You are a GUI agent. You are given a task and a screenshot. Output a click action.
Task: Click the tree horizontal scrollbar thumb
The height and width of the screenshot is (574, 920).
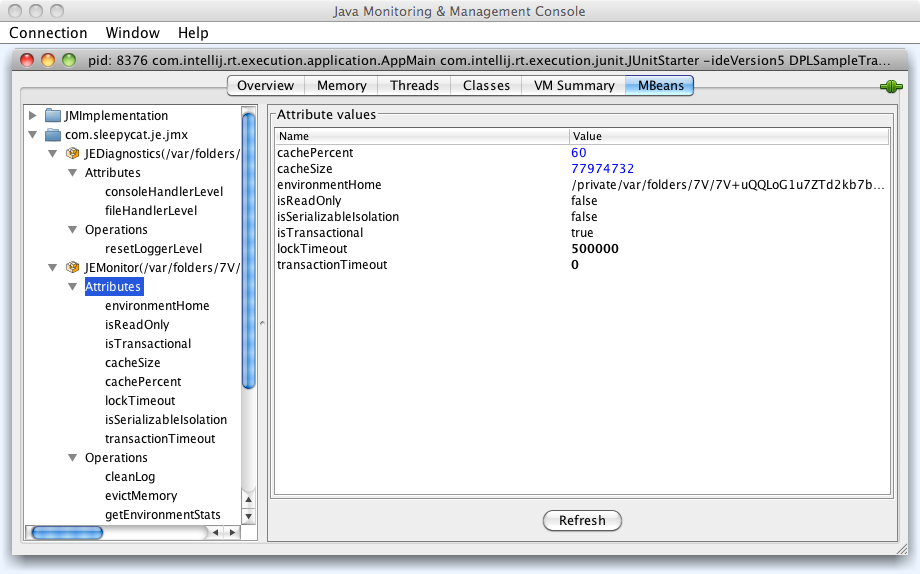tap(66, 533)
